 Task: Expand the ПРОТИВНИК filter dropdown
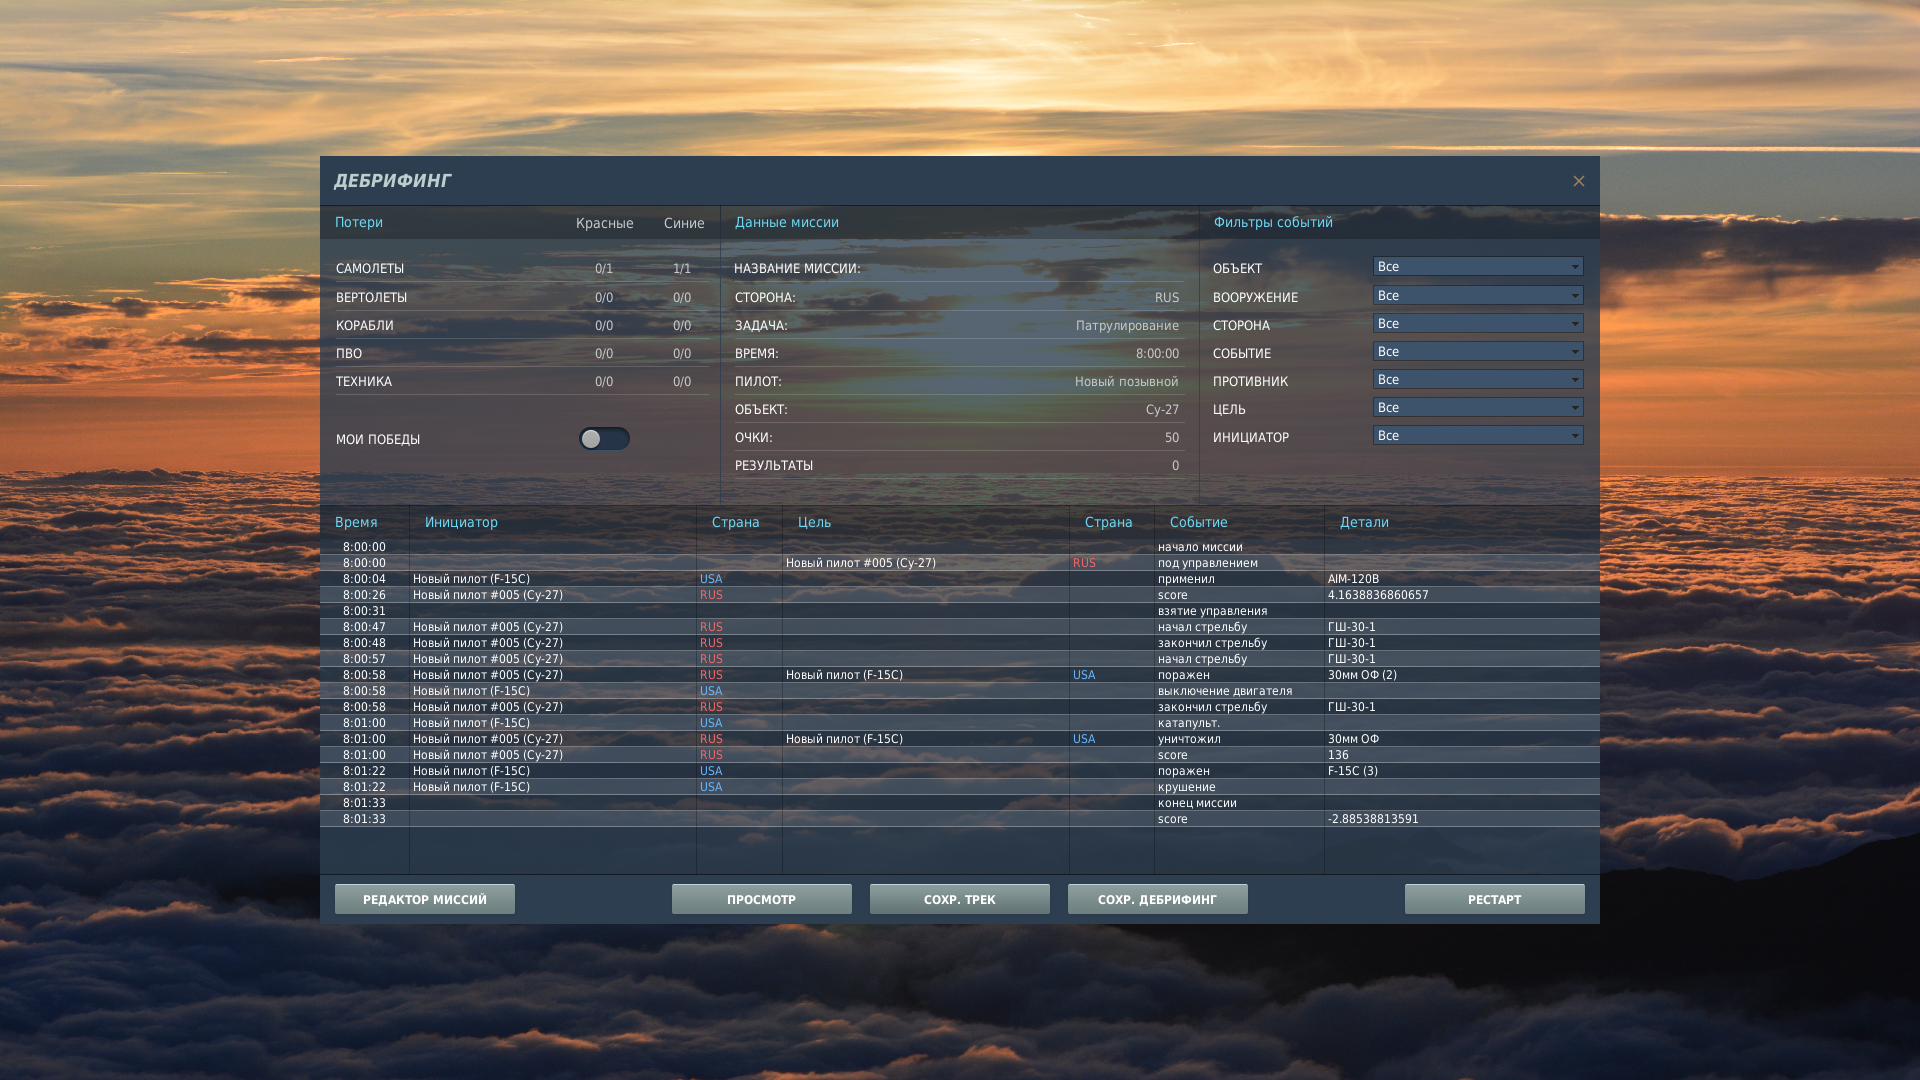click(1478, 379)
